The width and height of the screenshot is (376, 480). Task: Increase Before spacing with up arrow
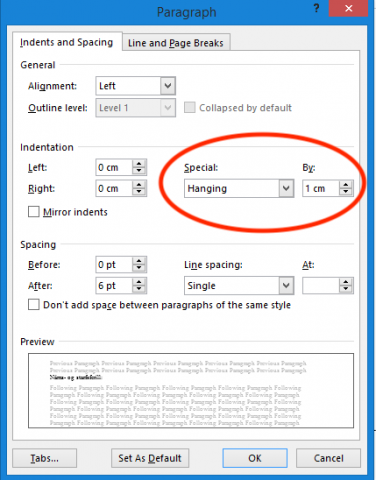[x=139, y=261]
